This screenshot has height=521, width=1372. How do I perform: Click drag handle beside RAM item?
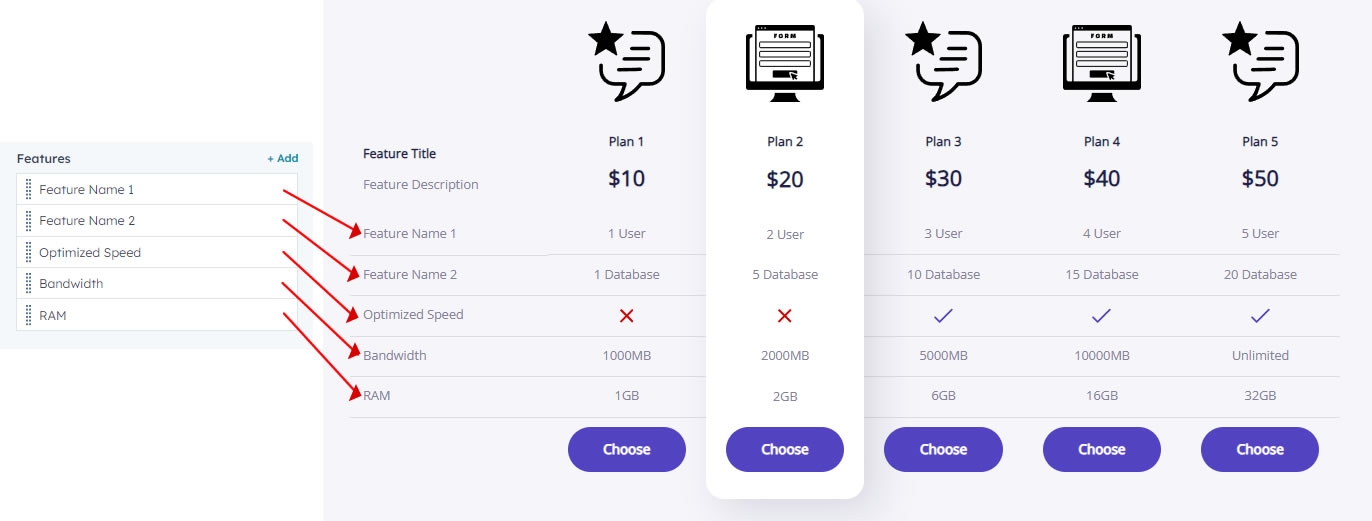click(29, 315)
